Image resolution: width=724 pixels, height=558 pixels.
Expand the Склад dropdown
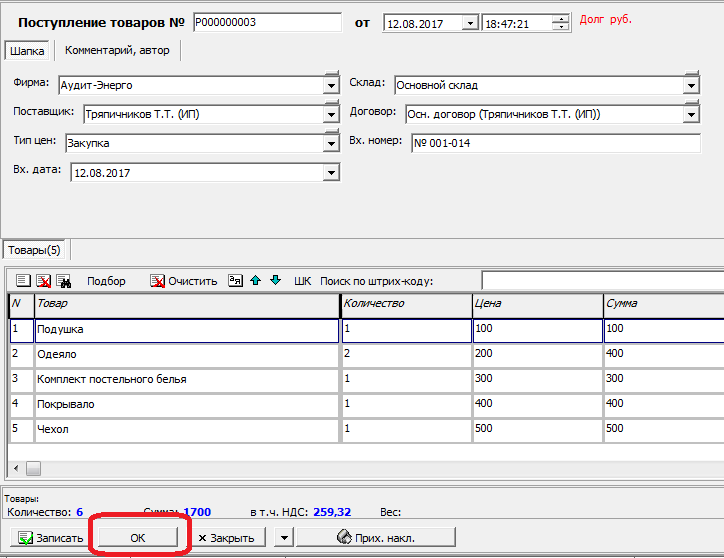tap(691, 86)
